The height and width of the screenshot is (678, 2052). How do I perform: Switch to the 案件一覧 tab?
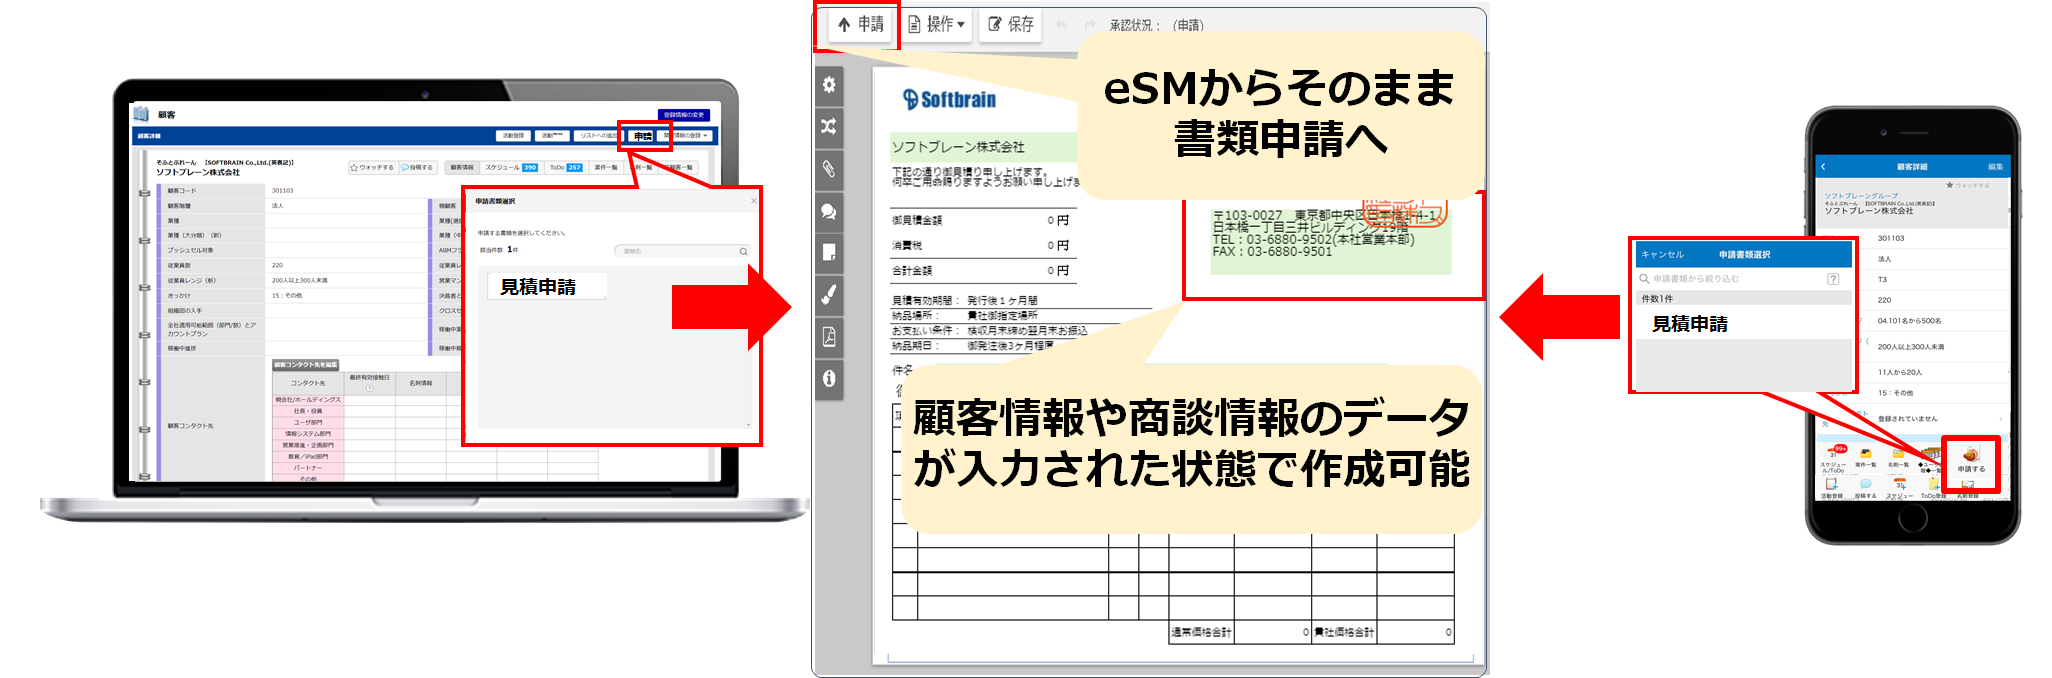606,167
